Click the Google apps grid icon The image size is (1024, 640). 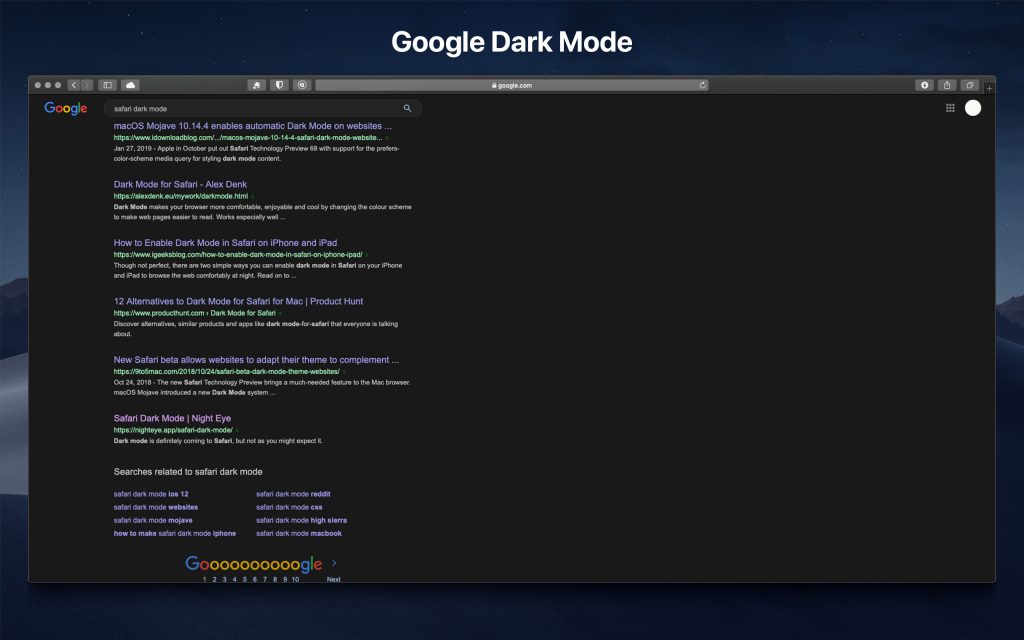pos(948,108)
